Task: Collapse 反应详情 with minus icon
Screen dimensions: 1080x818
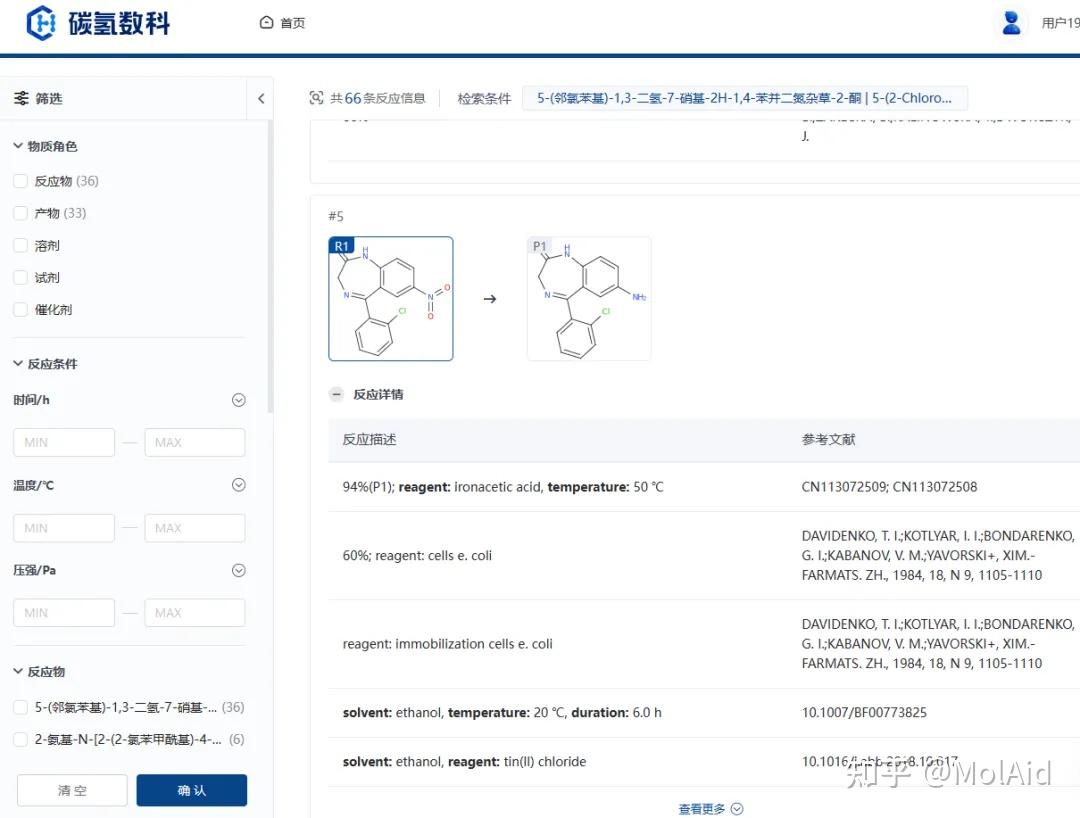Action: [x=336, y=395]
